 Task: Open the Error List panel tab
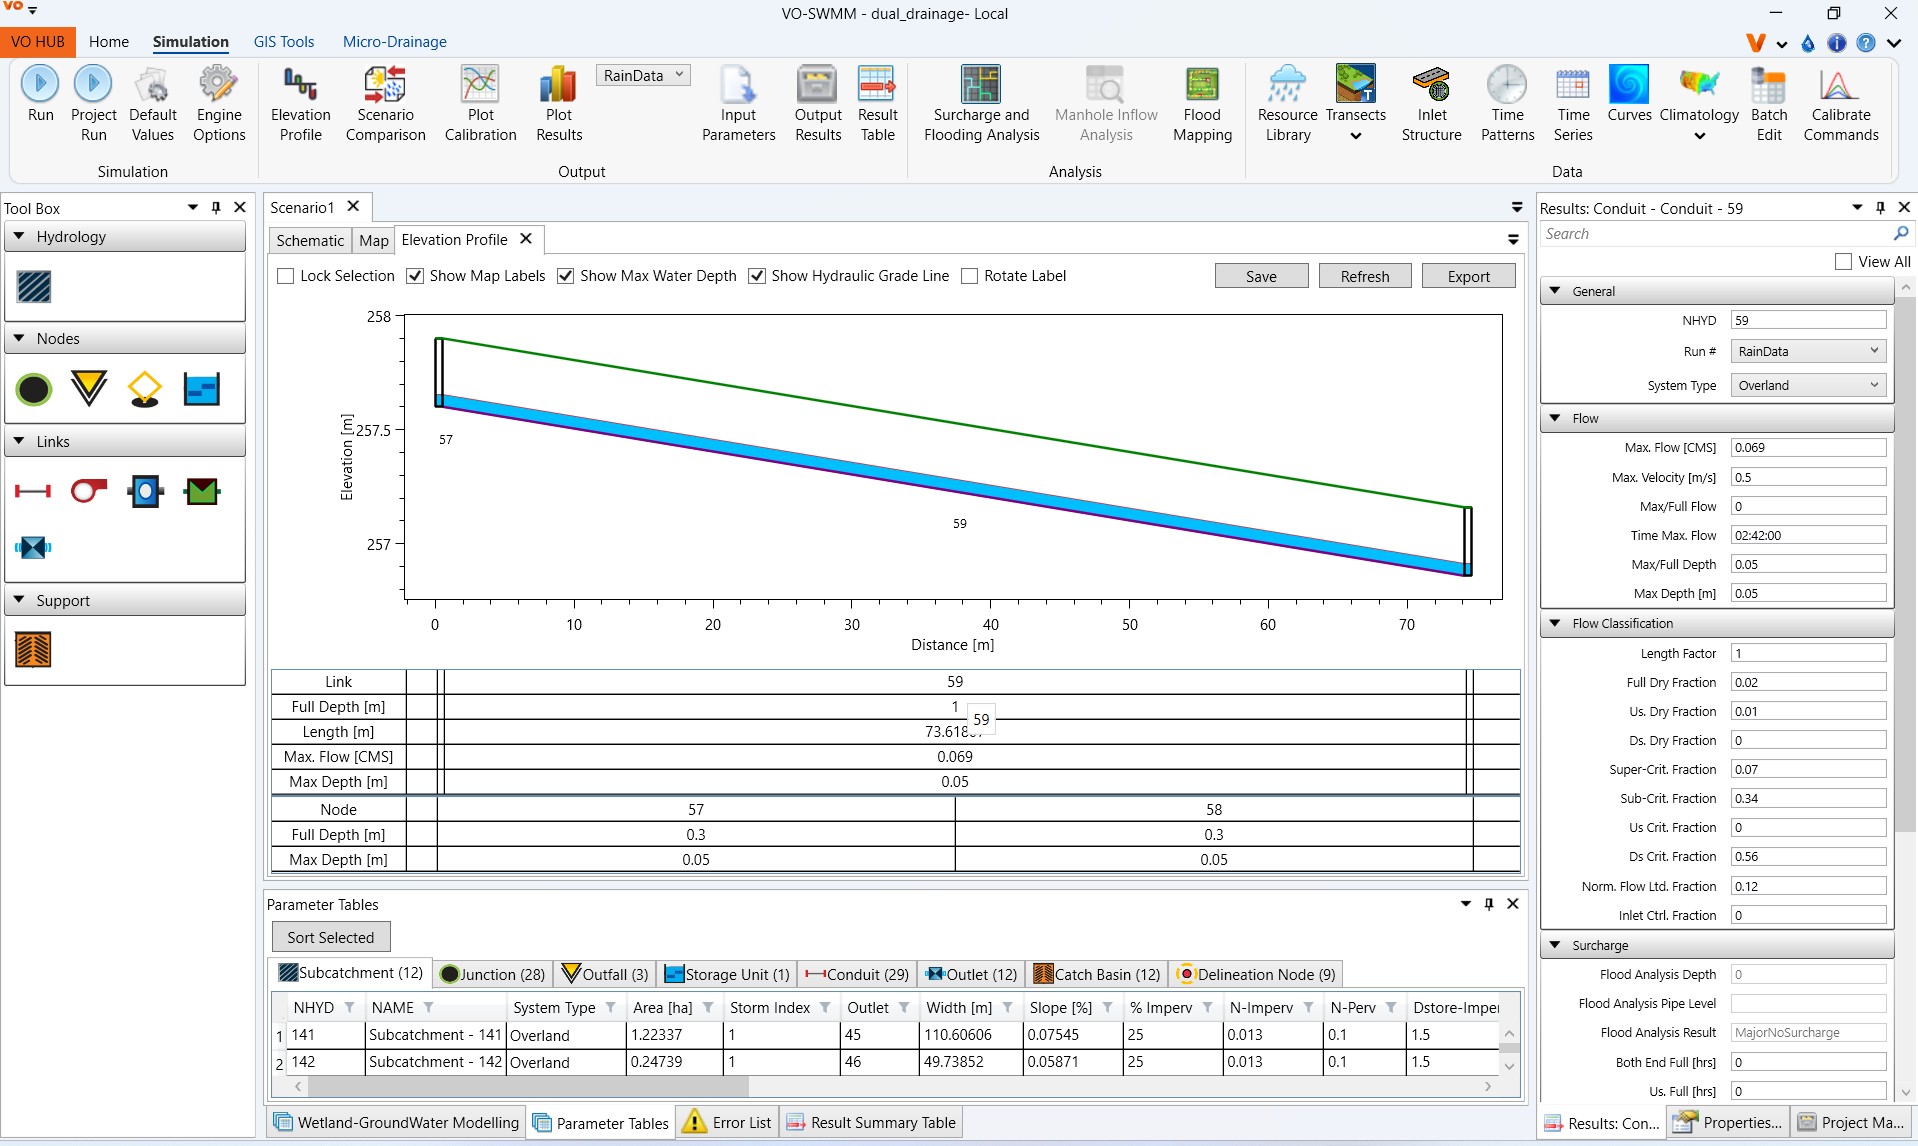tap(727, 1122)
